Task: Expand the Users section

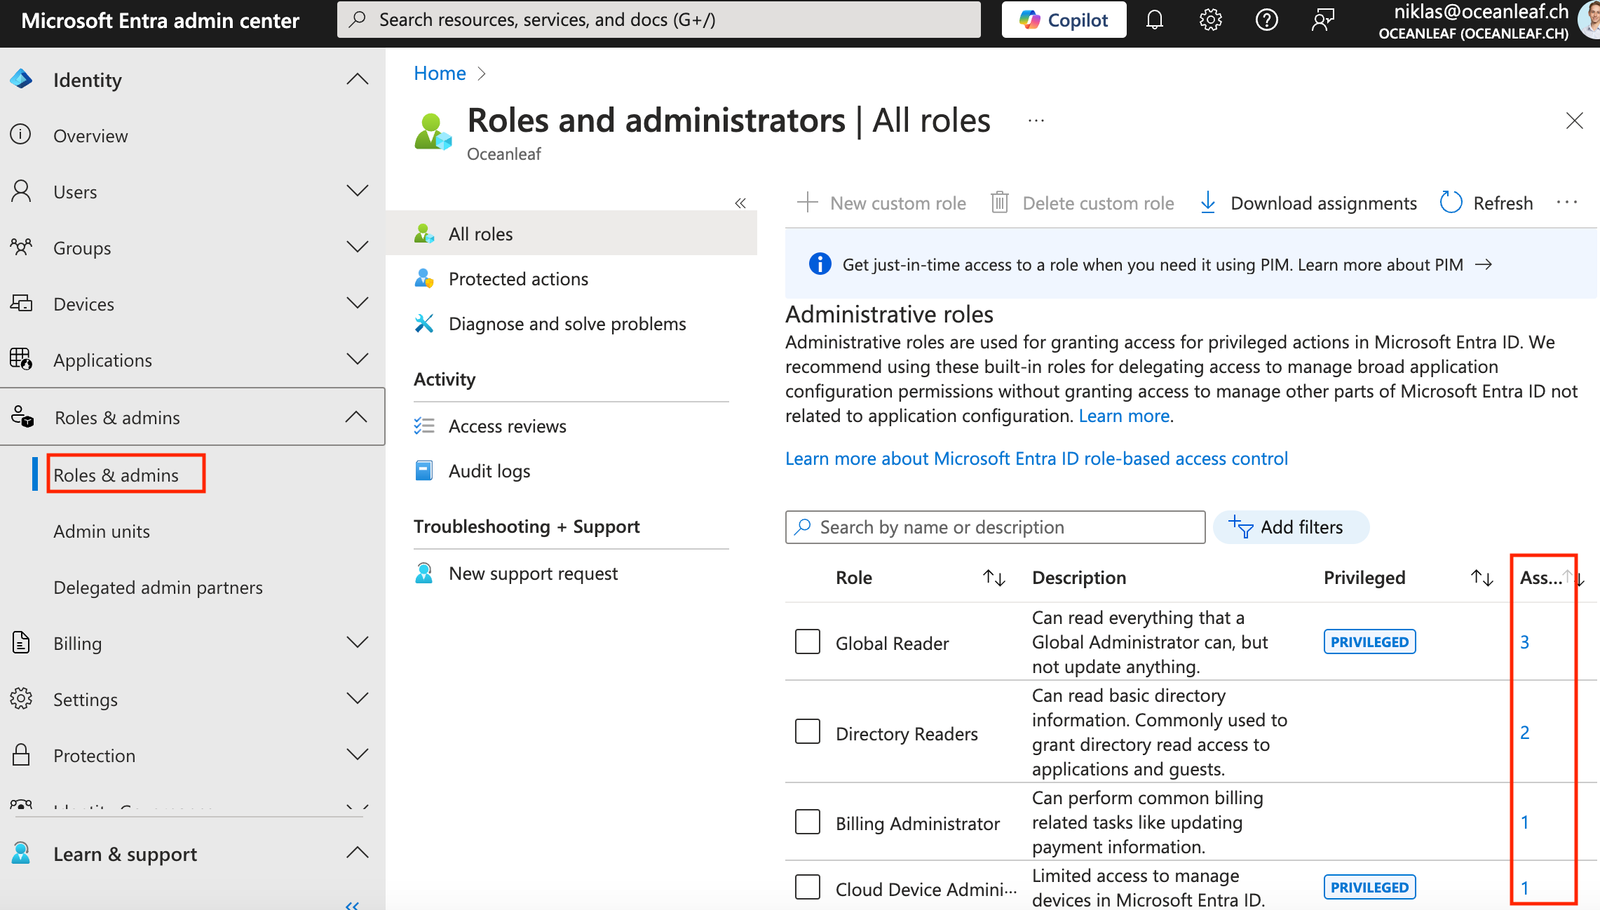Action: click(357, 190)
